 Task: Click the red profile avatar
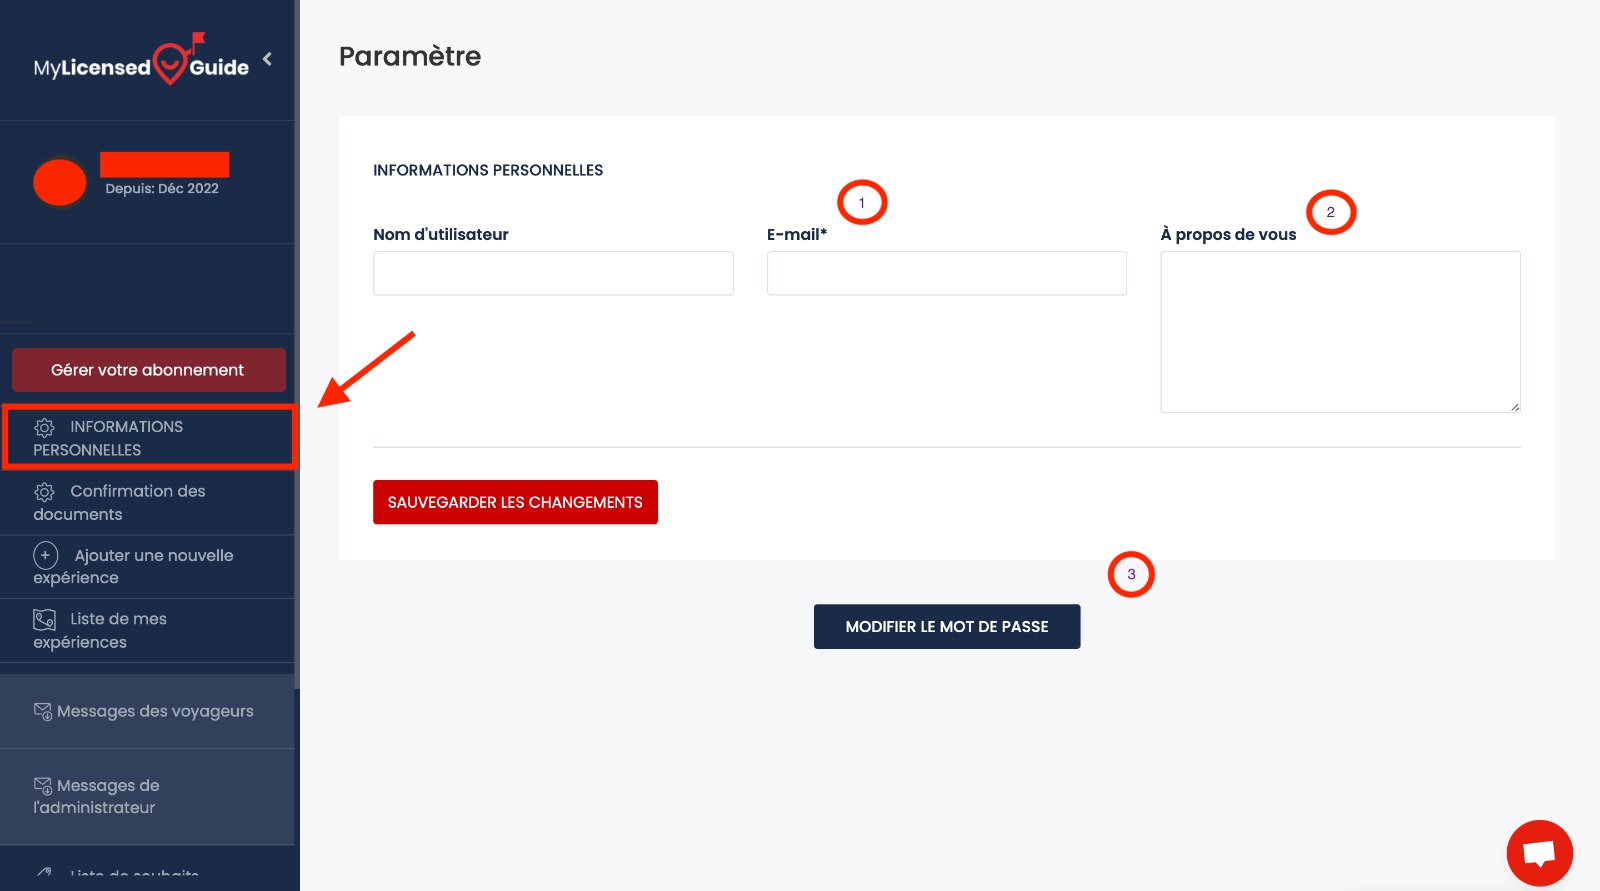(x=60, y=183)
